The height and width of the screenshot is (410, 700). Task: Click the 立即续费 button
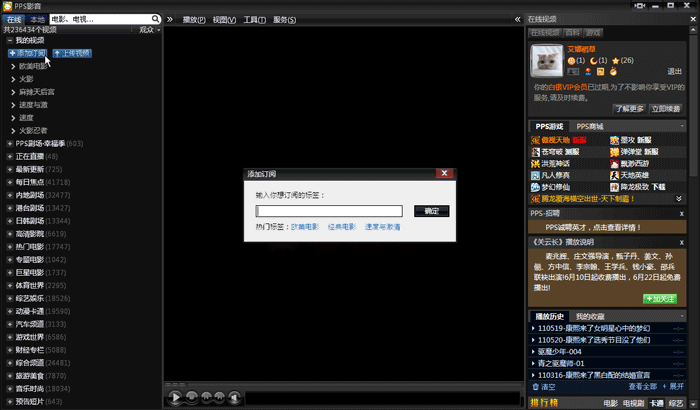[x=665, y=109]
